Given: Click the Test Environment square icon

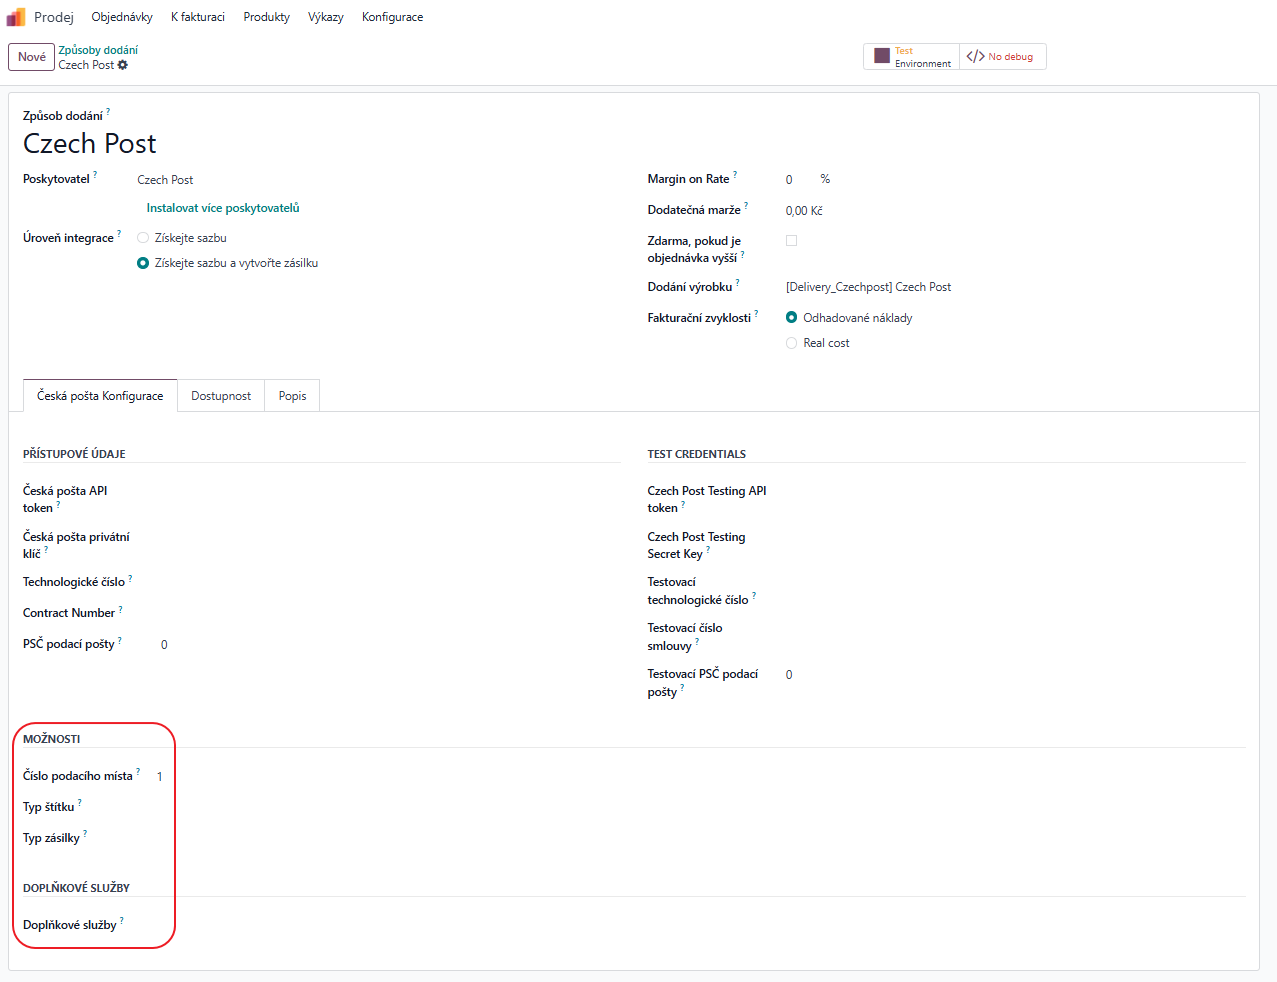Looking at the screenshot, I should click(x=882, y=56).
